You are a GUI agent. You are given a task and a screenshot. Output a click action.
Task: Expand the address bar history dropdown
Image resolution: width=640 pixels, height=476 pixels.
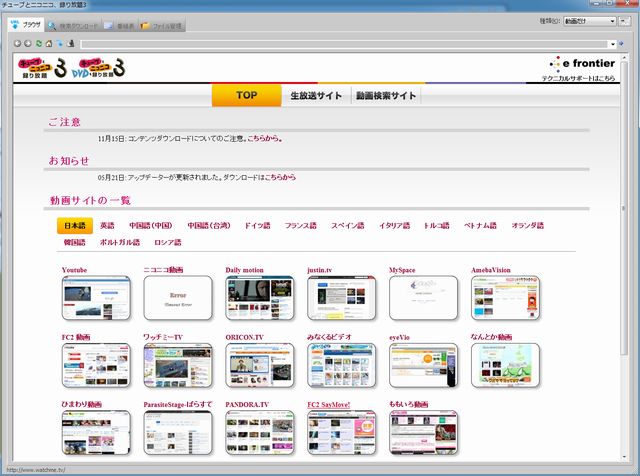(x=613, y=44)
